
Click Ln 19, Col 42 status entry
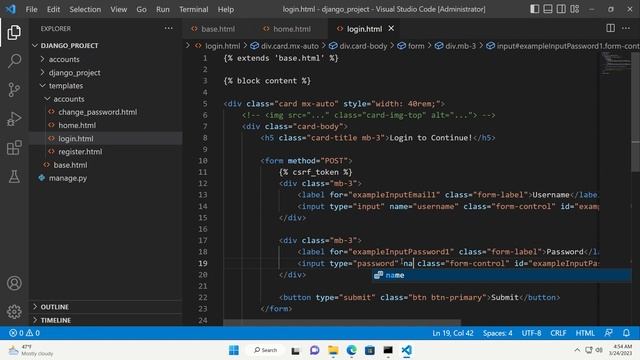[453, 333]
